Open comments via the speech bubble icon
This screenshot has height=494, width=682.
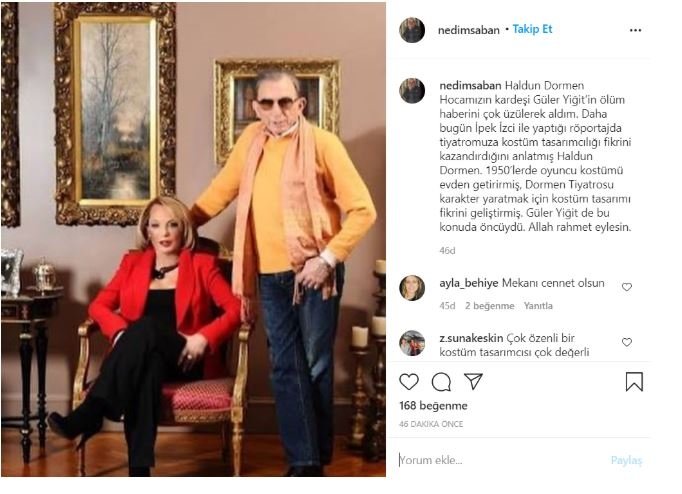(x=441, y=382)
